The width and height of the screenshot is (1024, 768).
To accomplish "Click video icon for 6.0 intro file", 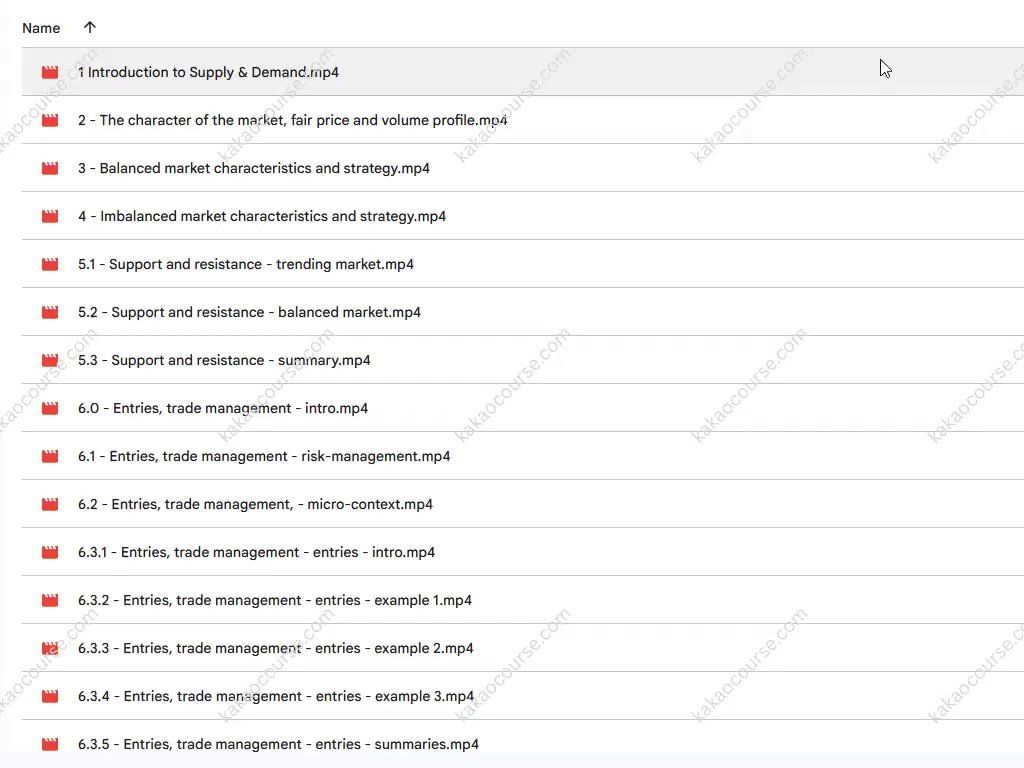I will pos(50,408).
